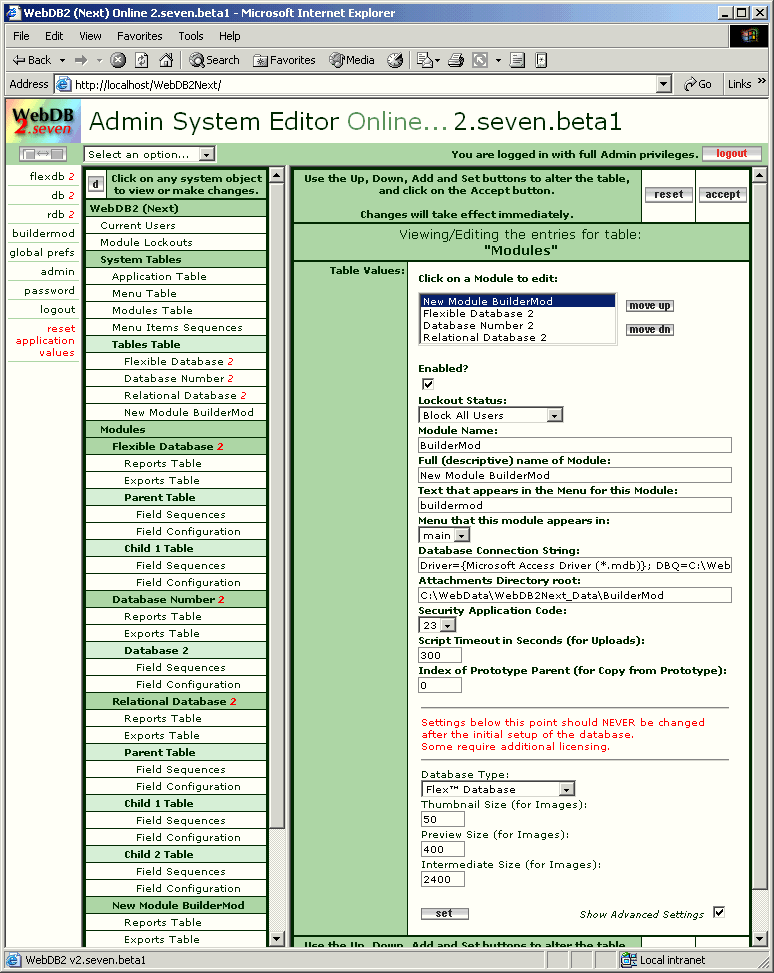Open the Tools menu
Viewport: 774px width, 973px height.
pos(191,36)
